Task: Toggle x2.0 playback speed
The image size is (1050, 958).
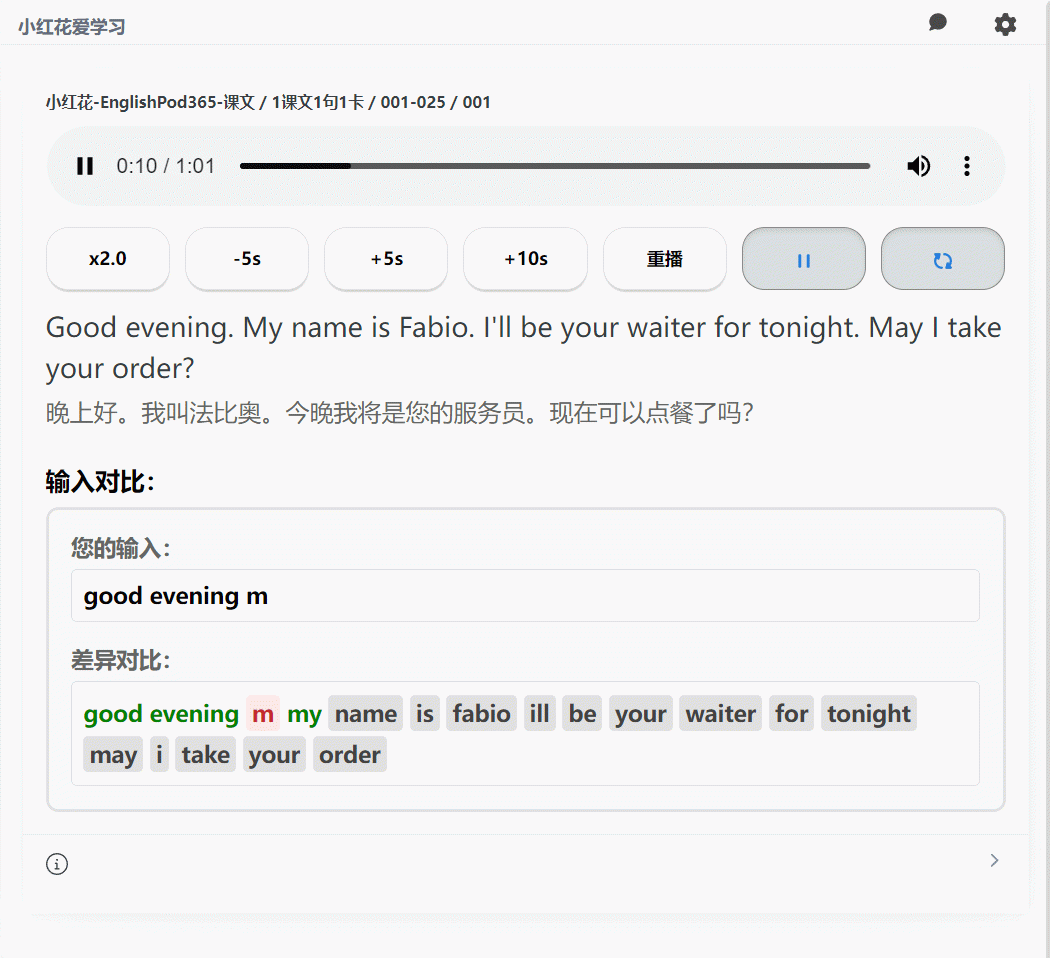Action: pos(108,259)
